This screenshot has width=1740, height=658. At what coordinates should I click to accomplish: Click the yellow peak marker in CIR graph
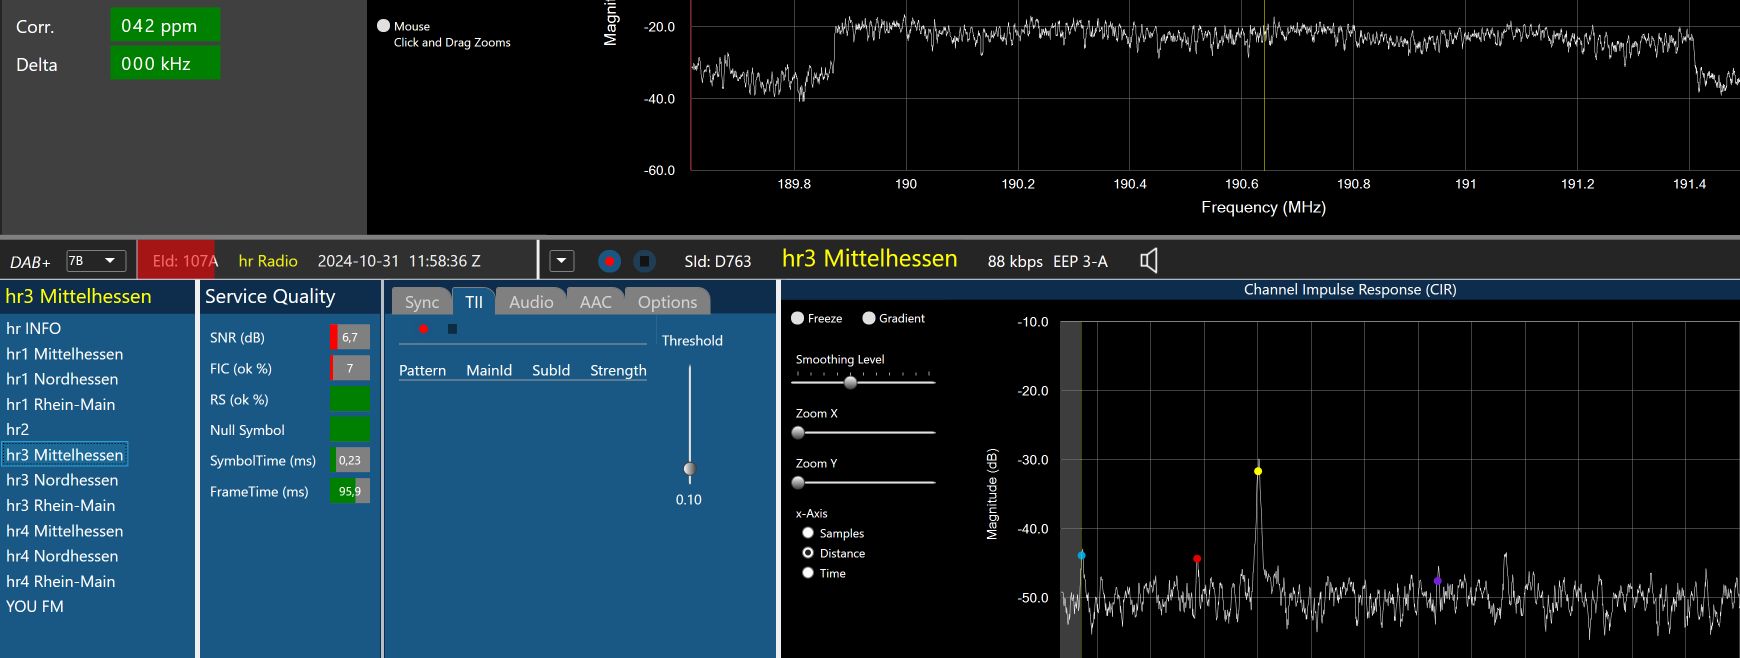click(1258, 471)
